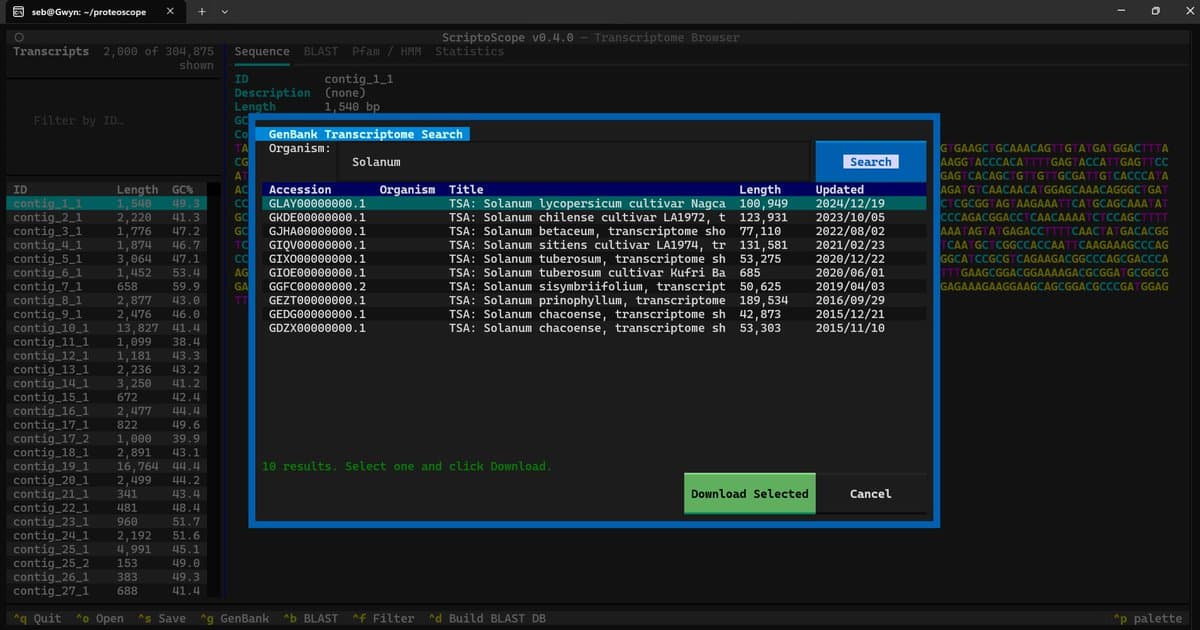1200x630 pixels.
Task: Trigger BLAST using the ^b status item
Action: [311, 618]
